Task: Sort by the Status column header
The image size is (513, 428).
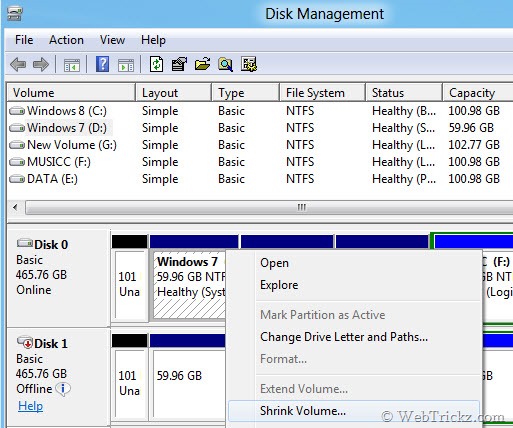Action: click(x=404, y=92)
